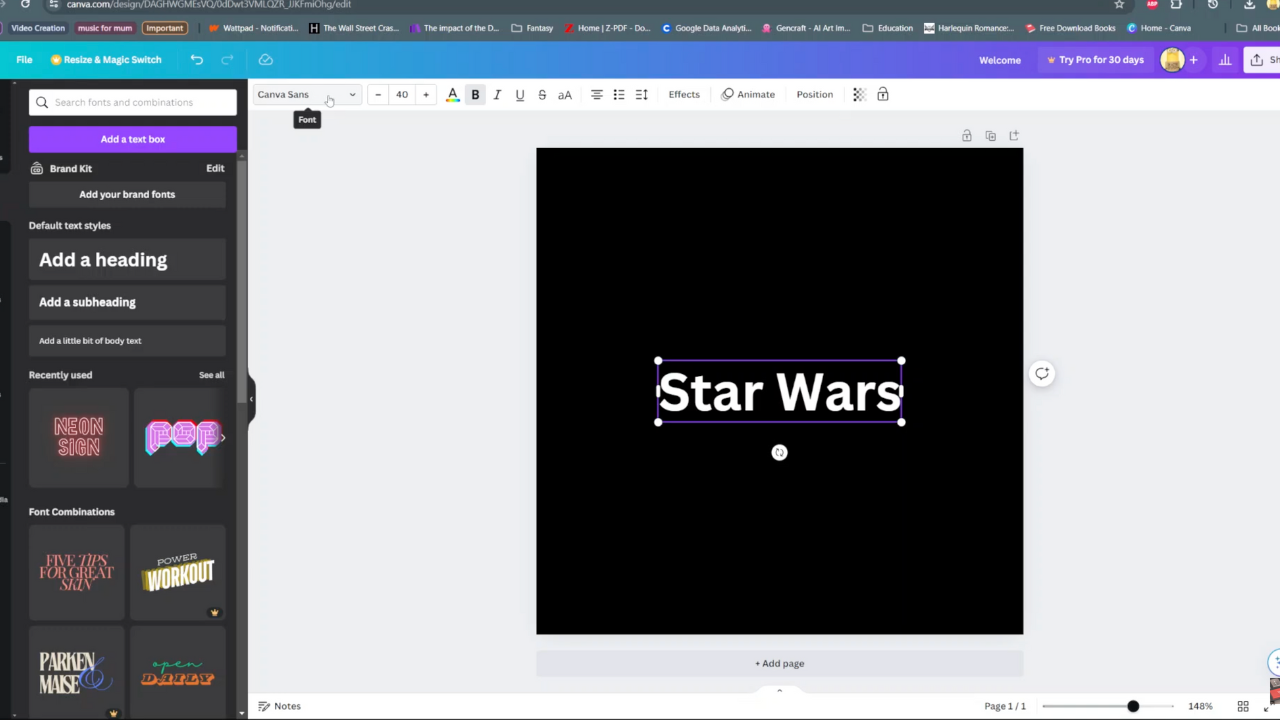Open the Fantasy bookmarks folder
Image resolution: width=1280 pixels, height=720 pixels.
tap(532, 28)
